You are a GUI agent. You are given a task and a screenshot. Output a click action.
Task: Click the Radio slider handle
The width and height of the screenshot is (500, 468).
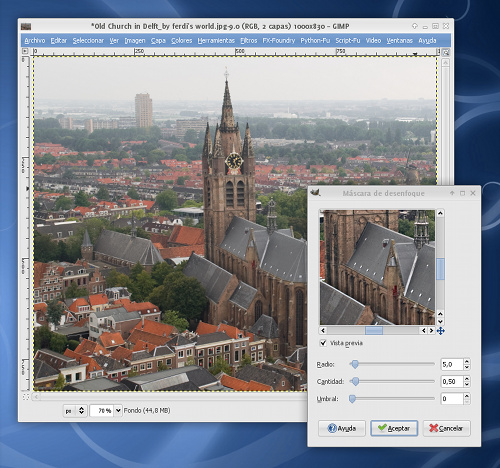click(355, 364)
